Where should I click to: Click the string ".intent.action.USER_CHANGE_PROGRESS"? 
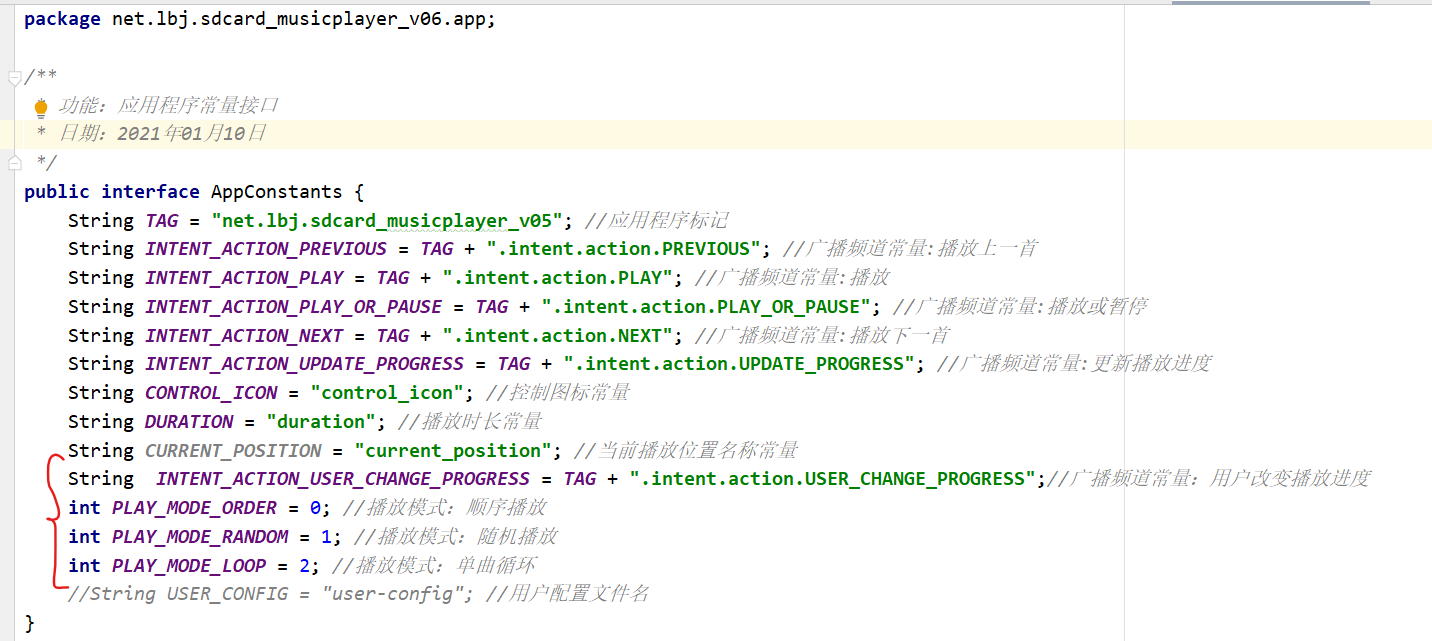pos(833,479)
